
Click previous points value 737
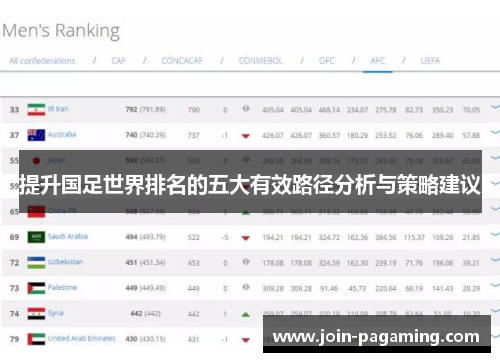pyautogui.click(x=193, y=135)
